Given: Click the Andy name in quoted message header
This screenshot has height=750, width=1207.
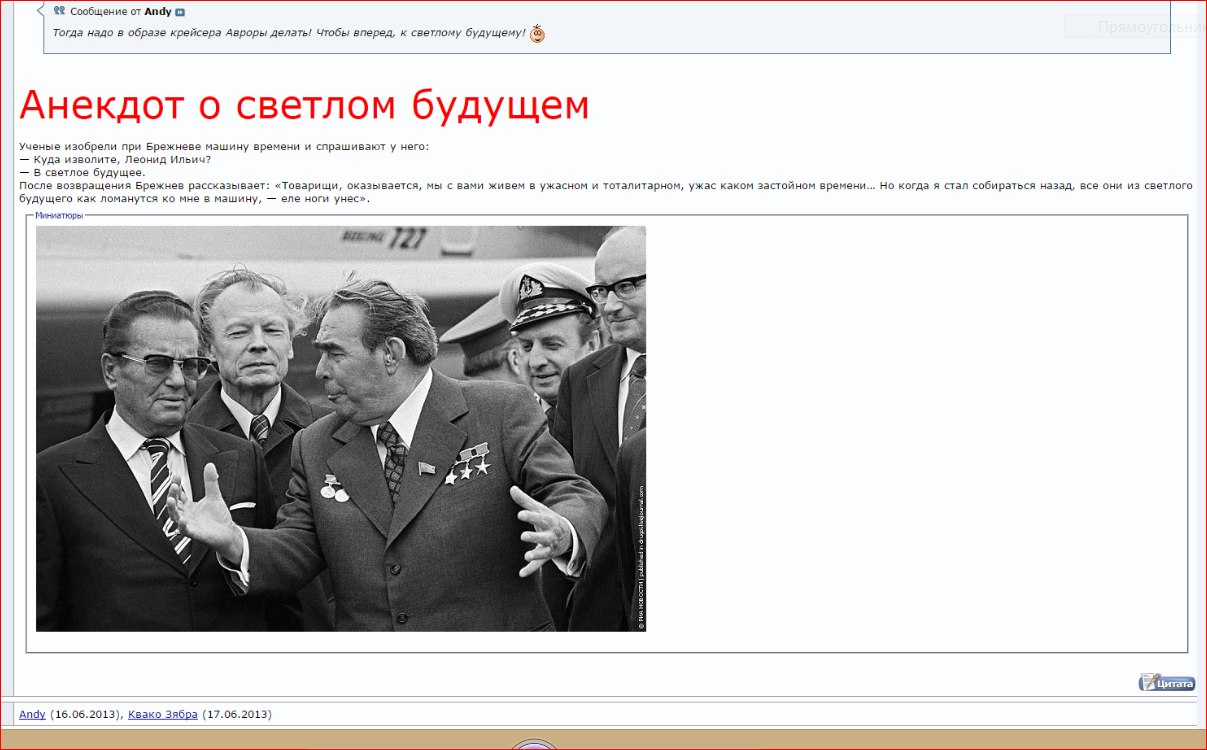Looking at the screenshot, I should click(158, 12).
